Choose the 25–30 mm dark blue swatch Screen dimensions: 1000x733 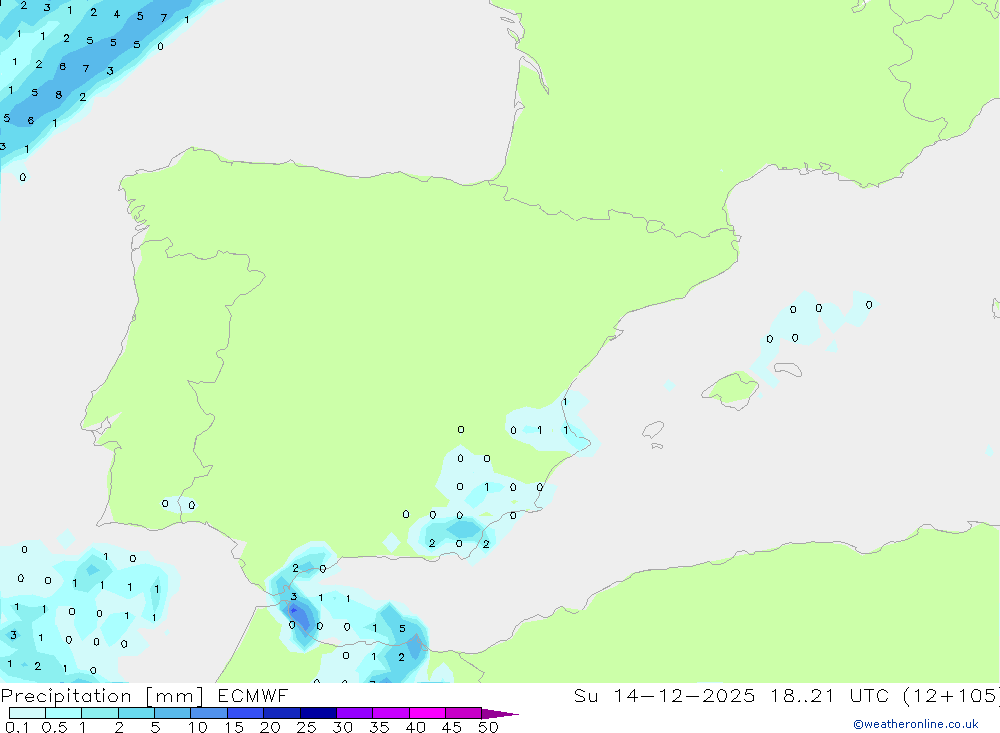click(x=318, y=713)
